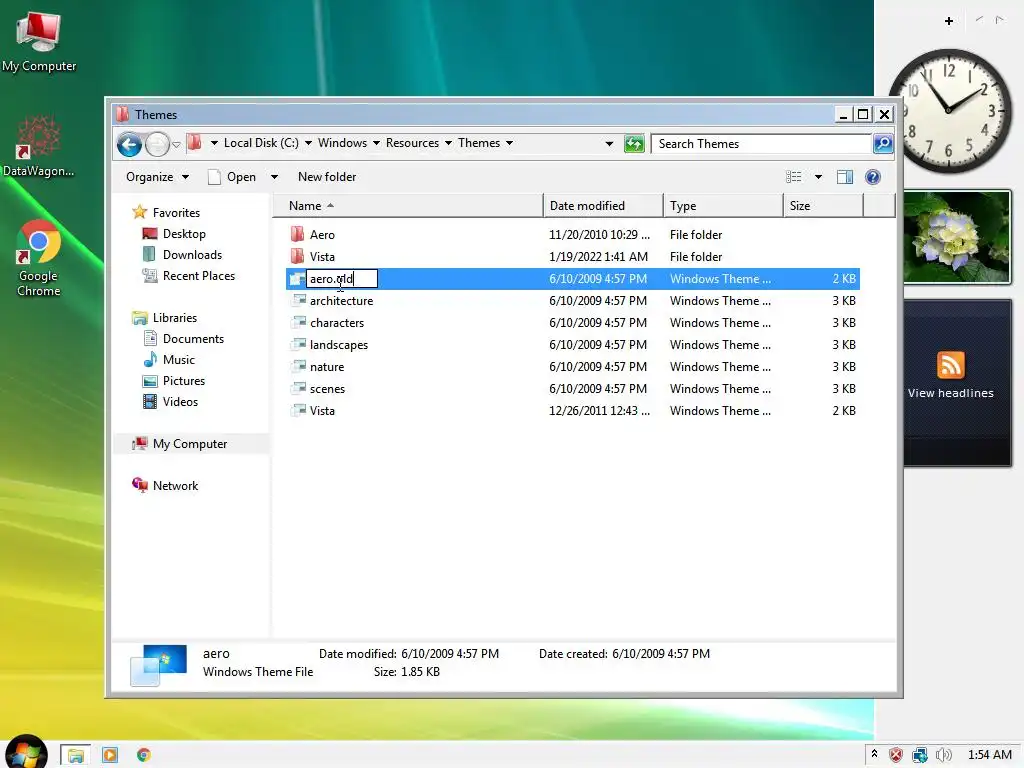Open Desktop in the navigation pane

174,234
